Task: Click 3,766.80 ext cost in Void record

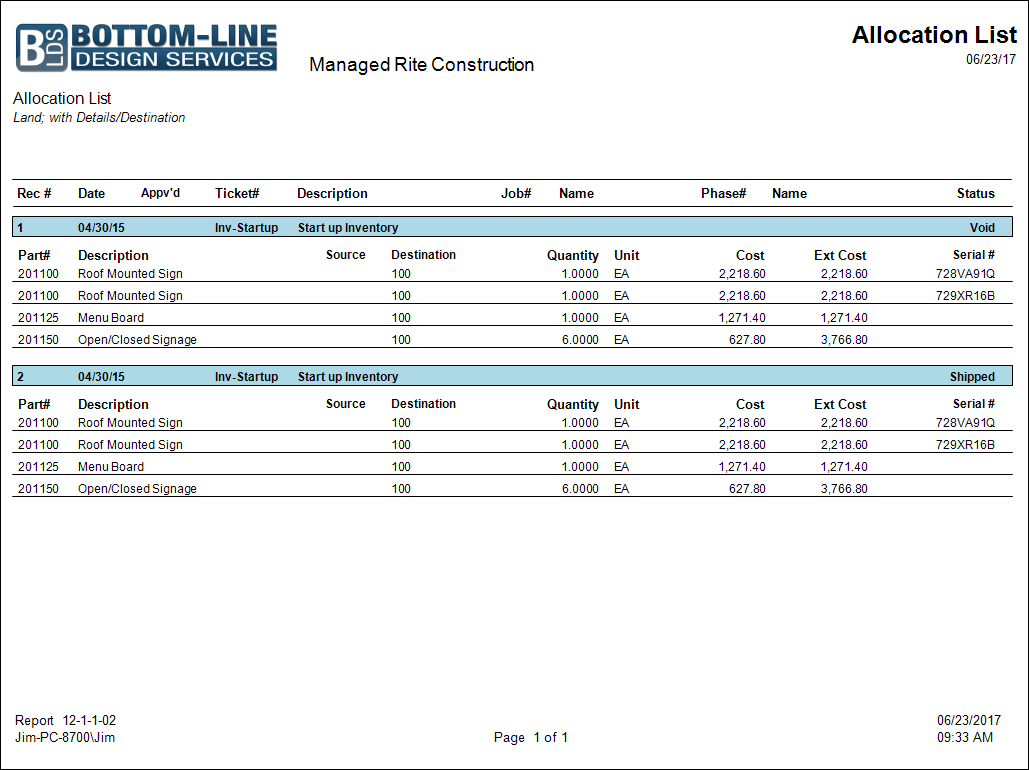Action: point(844,340)
